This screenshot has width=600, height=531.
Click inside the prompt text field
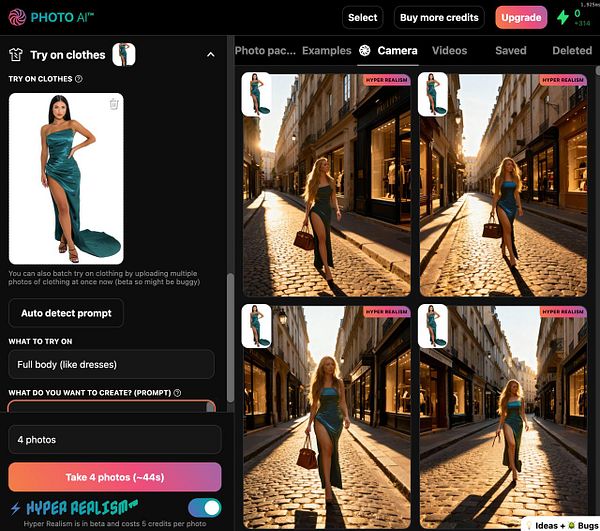coord(111,406)
